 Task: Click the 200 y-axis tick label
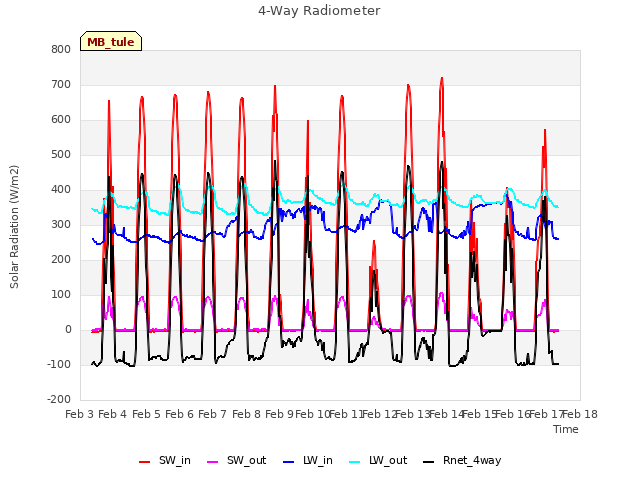61,260
